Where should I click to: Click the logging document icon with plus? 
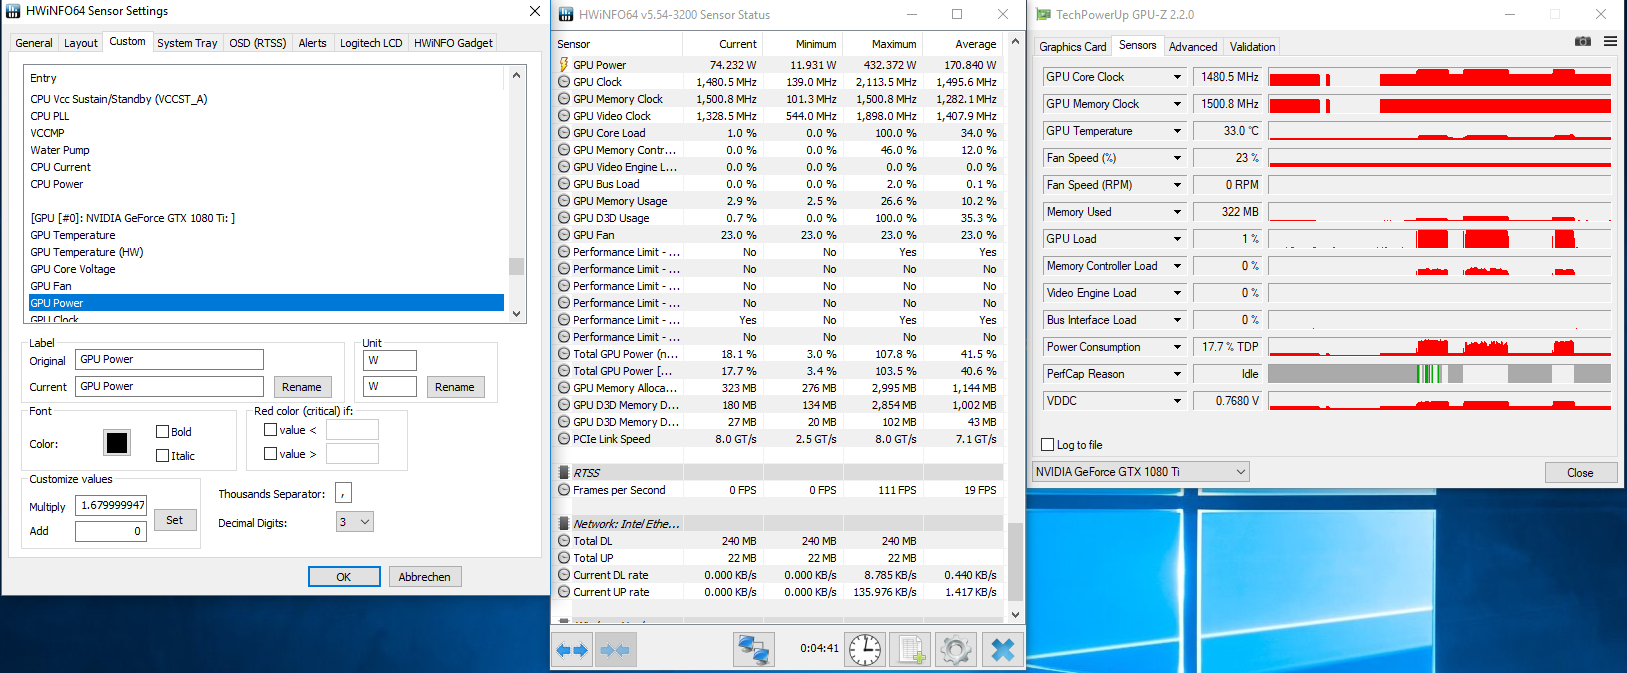point(911,650)
